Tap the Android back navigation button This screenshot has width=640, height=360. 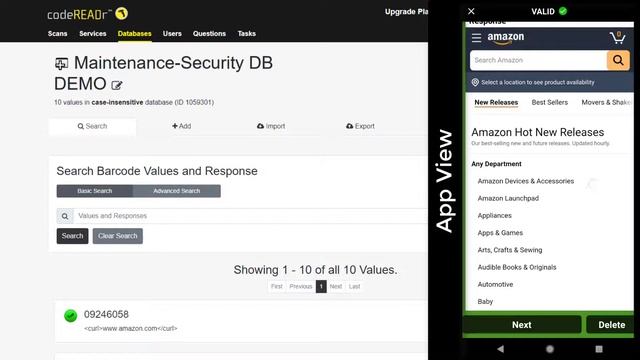click(x=500, y=349)
